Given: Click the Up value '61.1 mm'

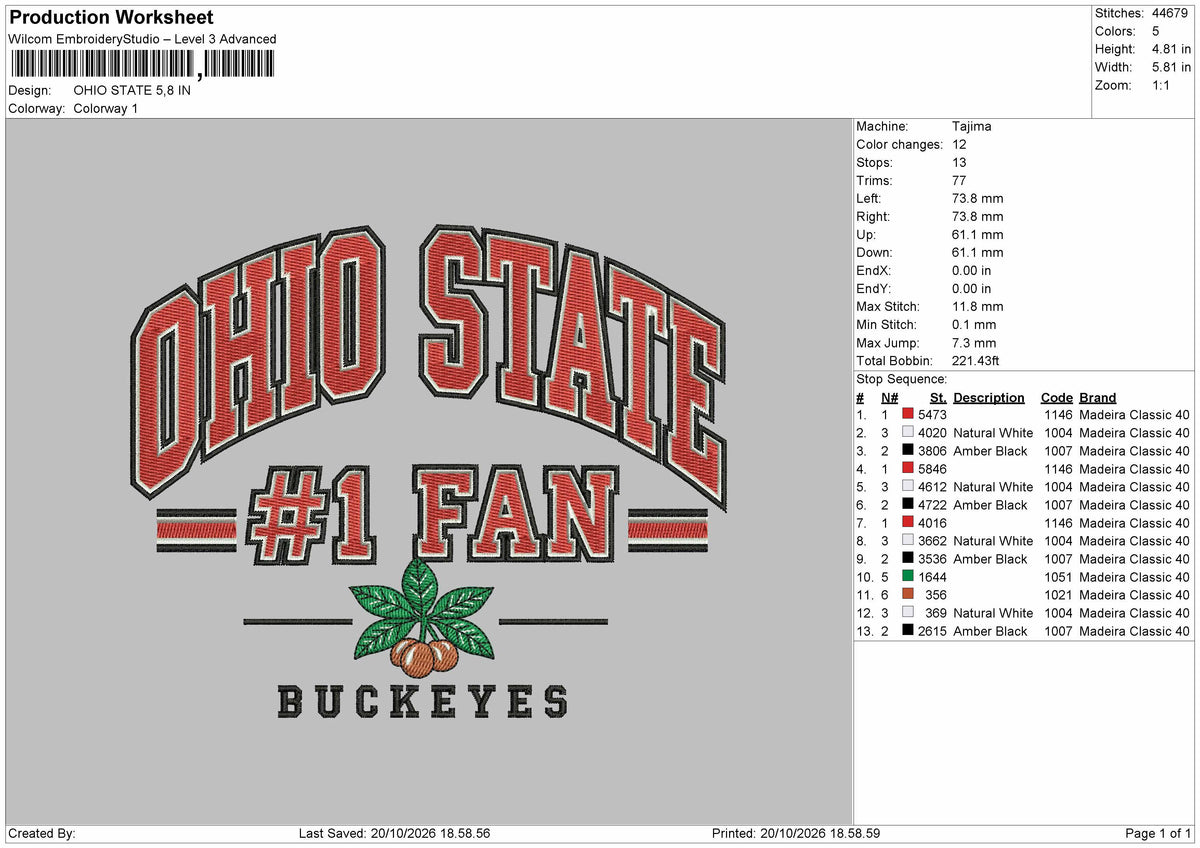Looking at the screenshot, I should [x=978, y=235].
